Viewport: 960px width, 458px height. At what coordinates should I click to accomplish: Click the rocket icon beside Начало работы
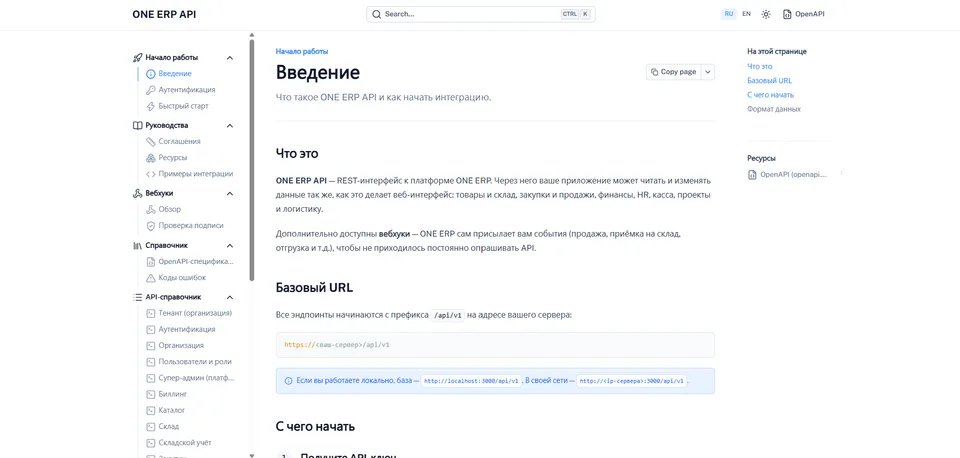click(x=138, y=58)
